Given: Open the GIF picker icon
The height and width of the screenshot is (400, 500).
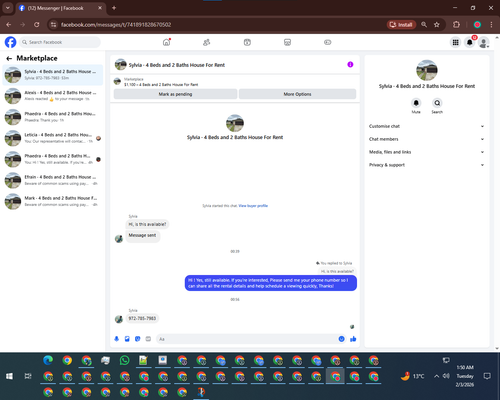Looking at the screenshot, I should coord(148,339).
